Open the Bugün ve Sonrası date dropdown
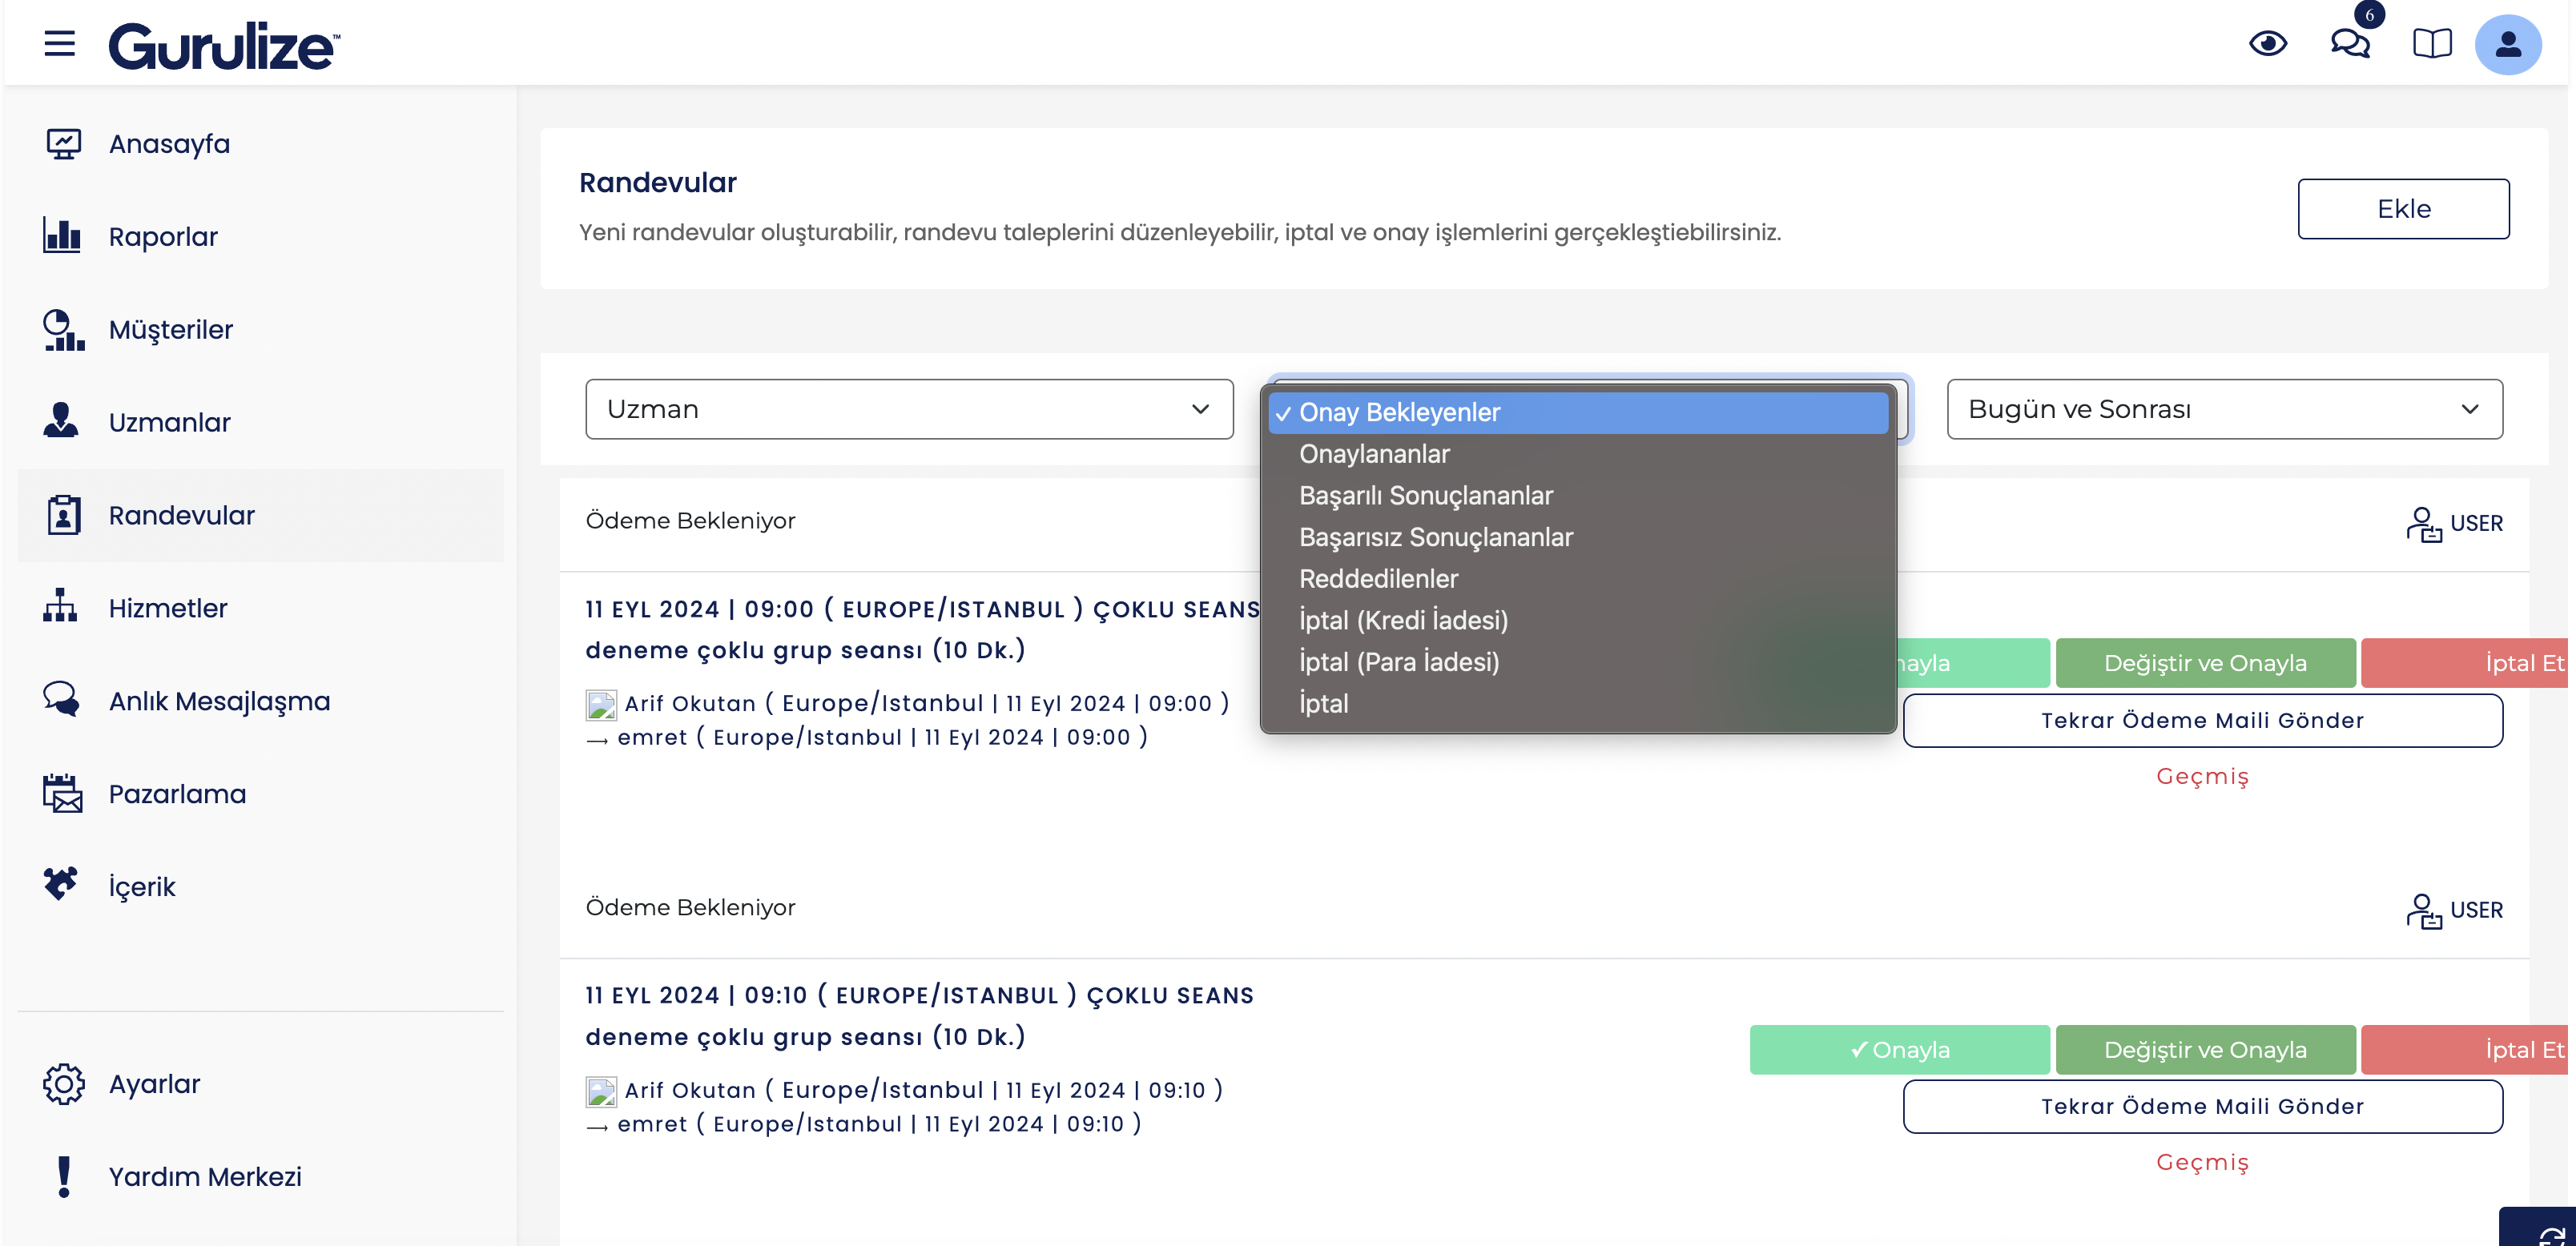Viewport: 2576px width, 1246px height. coord(2224,409)
